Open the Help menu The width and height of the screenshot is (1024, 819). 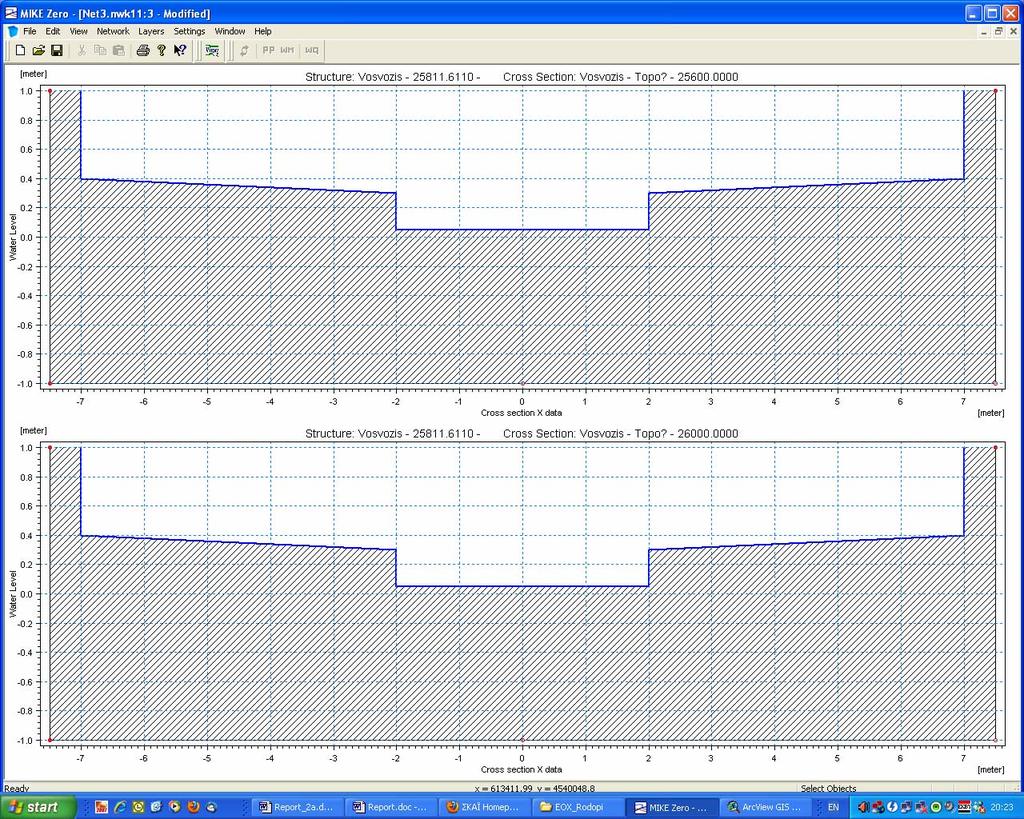click(263, 31)
